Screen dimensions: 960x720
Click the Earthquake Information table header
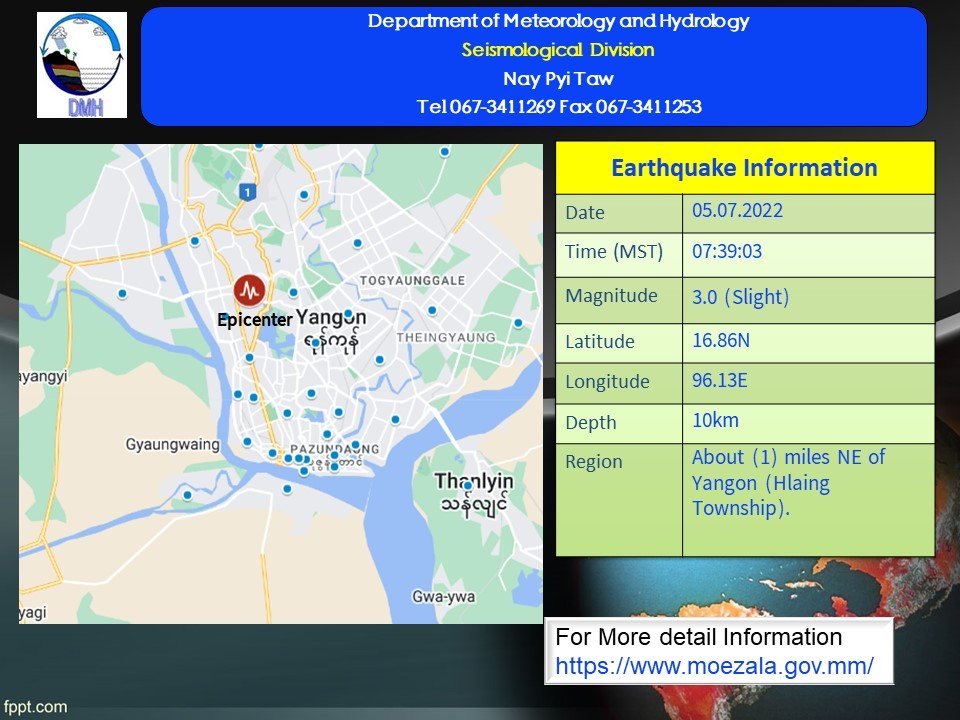744,168
